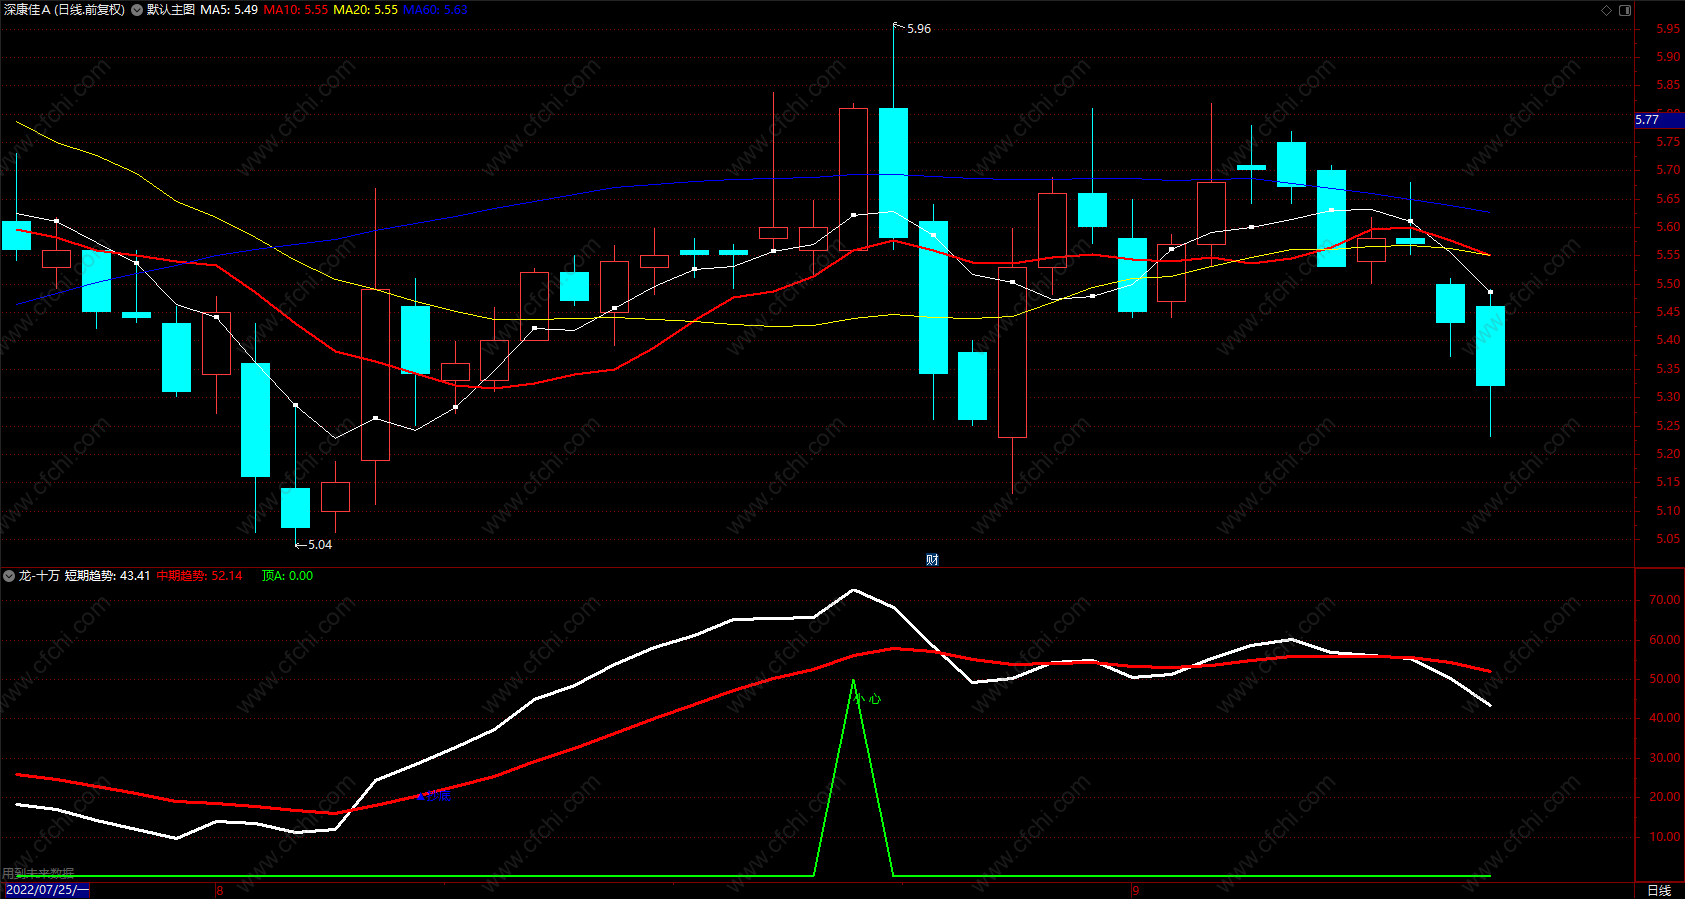Click the 5.77 price tag on axis
Viewport: 1685px width, 899px height.
1658,120
